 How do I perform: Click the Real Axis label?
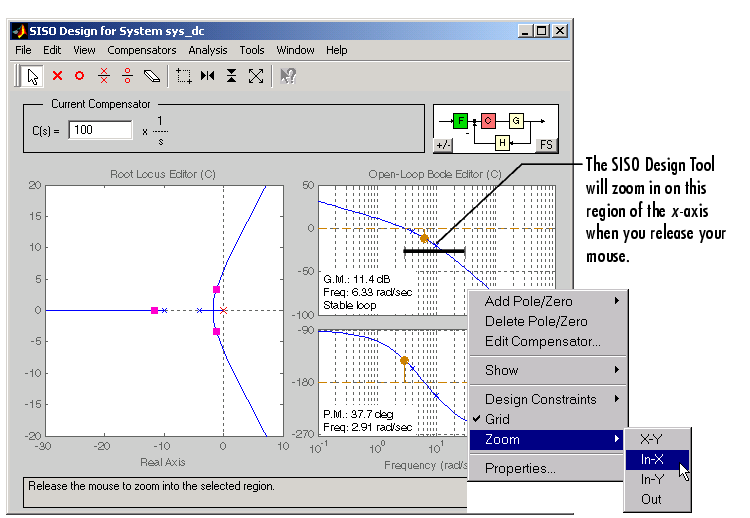pyautogui.click(x=163, y=463)
